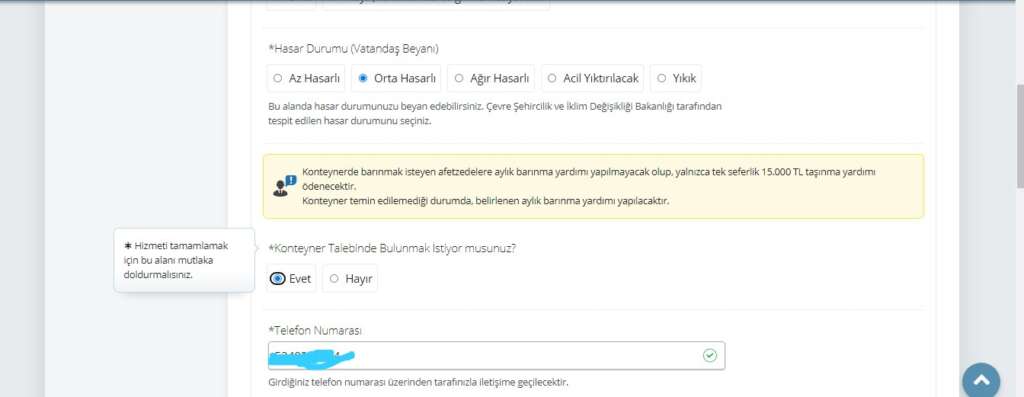Click the scroll-to-top arrow button
1024x397 pixels.
pyautogui.click(x=981, y=381)
